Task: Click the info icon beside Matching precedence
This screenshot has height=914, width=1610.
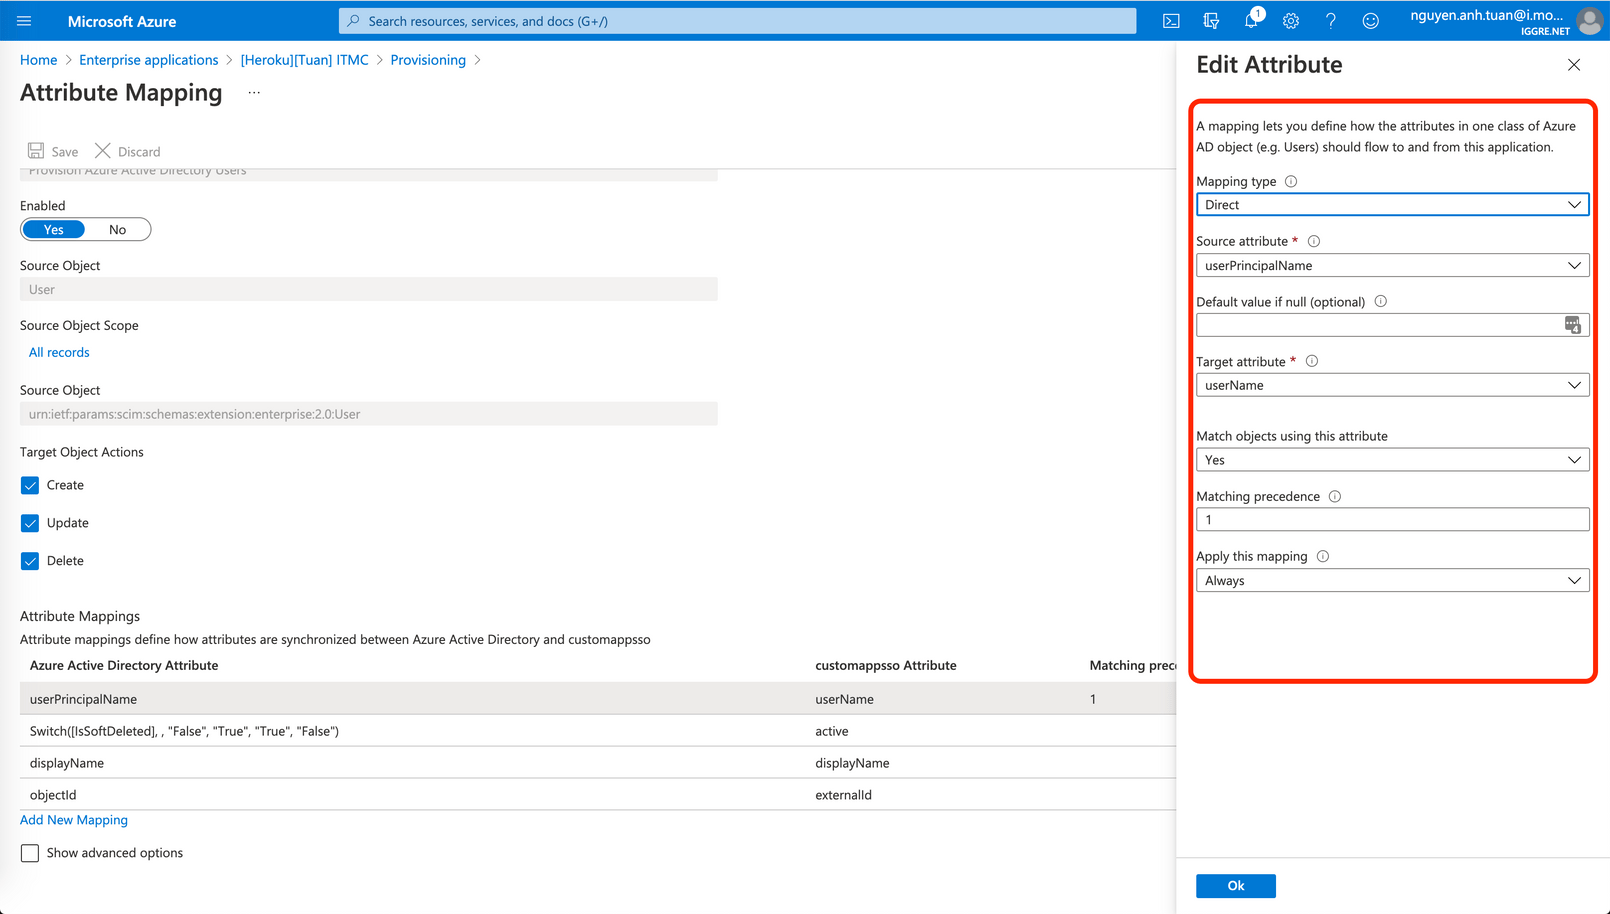Action: pos(1335,496)
